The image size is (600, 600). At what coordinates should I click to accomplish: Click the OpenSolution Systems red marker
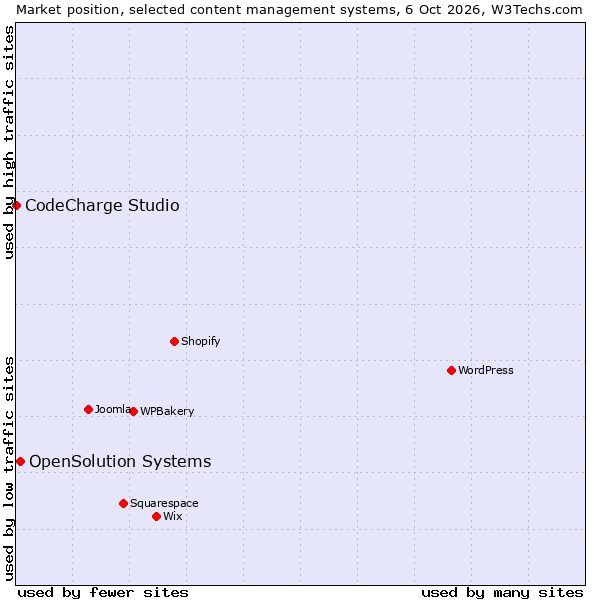[20, 461]
